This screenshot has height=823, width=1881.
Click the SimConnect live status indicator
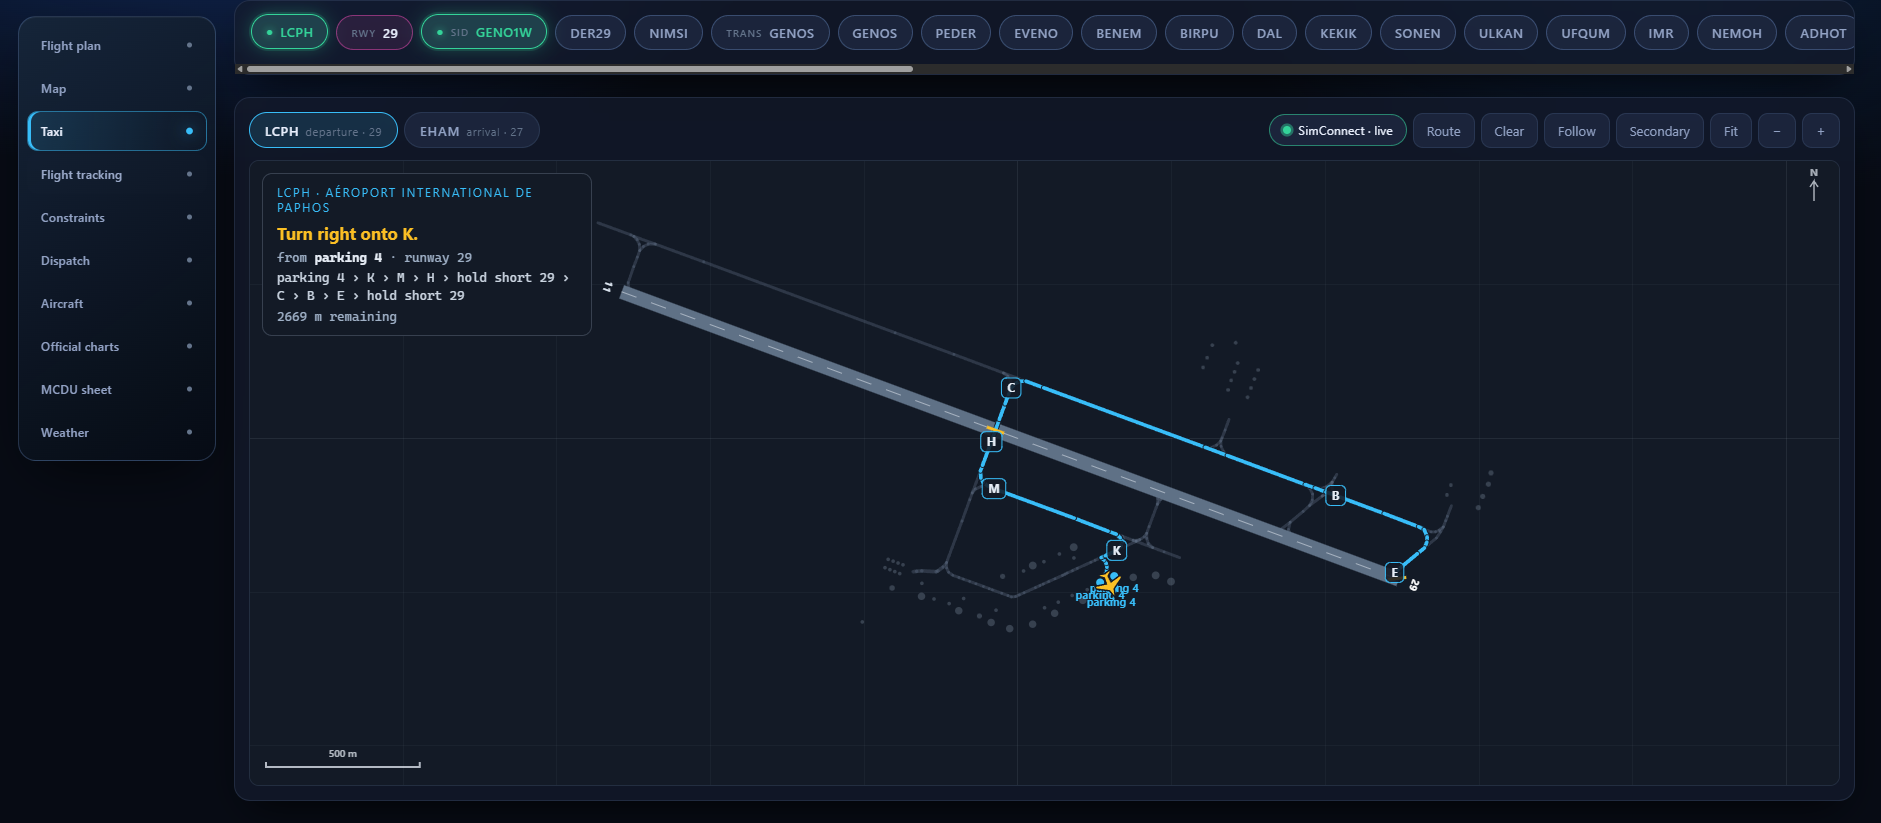coord(1338,131)
